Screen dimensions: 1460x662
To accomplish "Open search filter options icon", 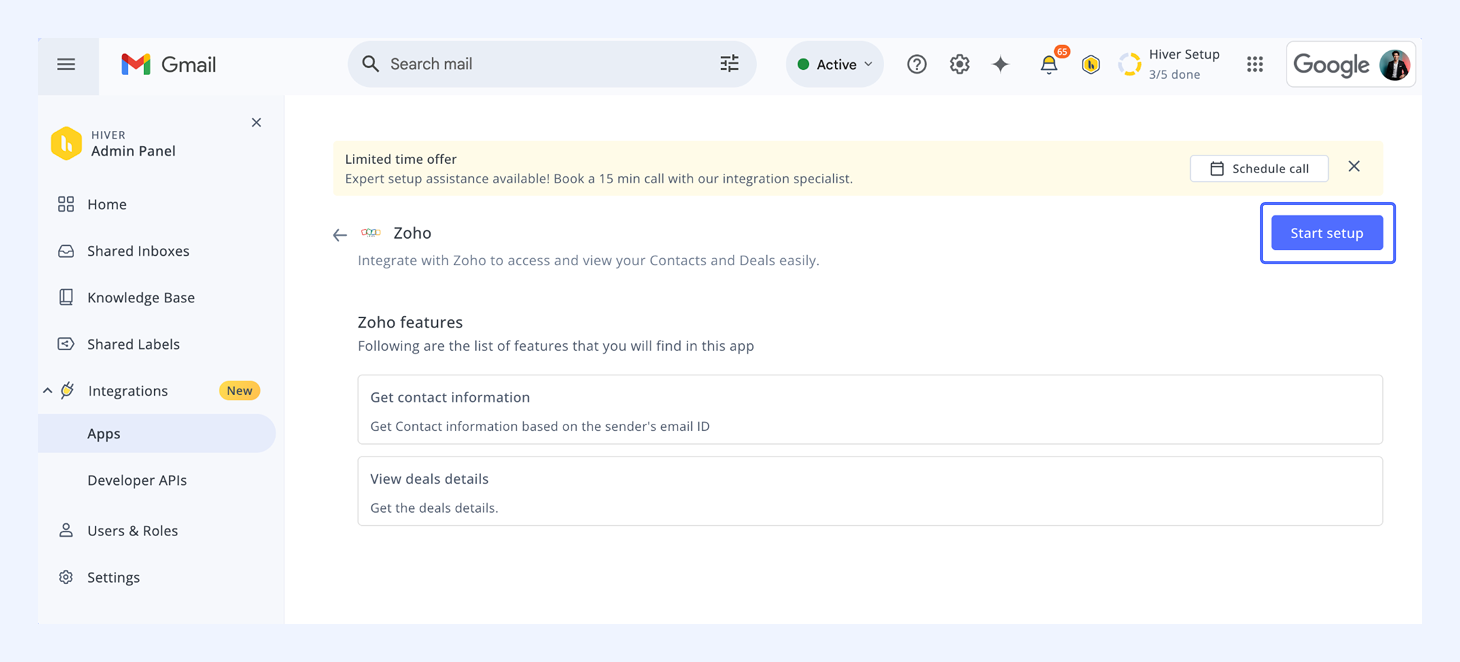I will [730, 64].
